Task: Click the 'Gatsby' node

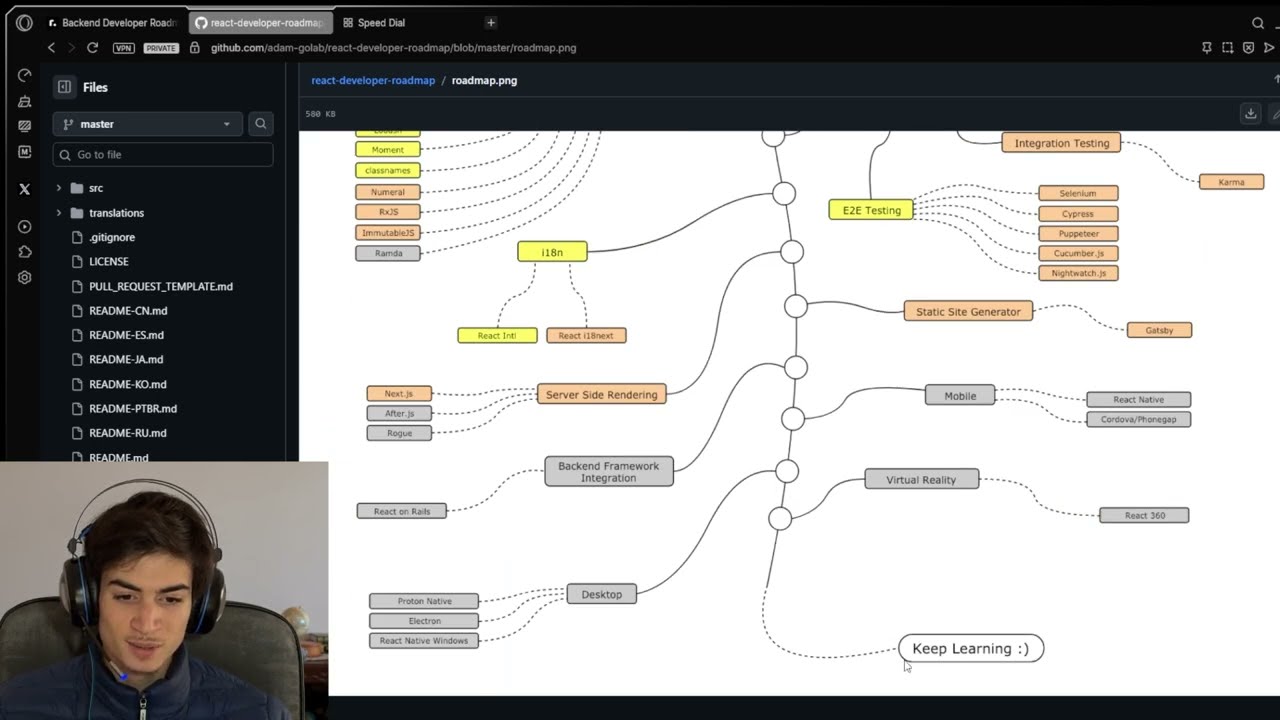Action: pos(1159,330)
